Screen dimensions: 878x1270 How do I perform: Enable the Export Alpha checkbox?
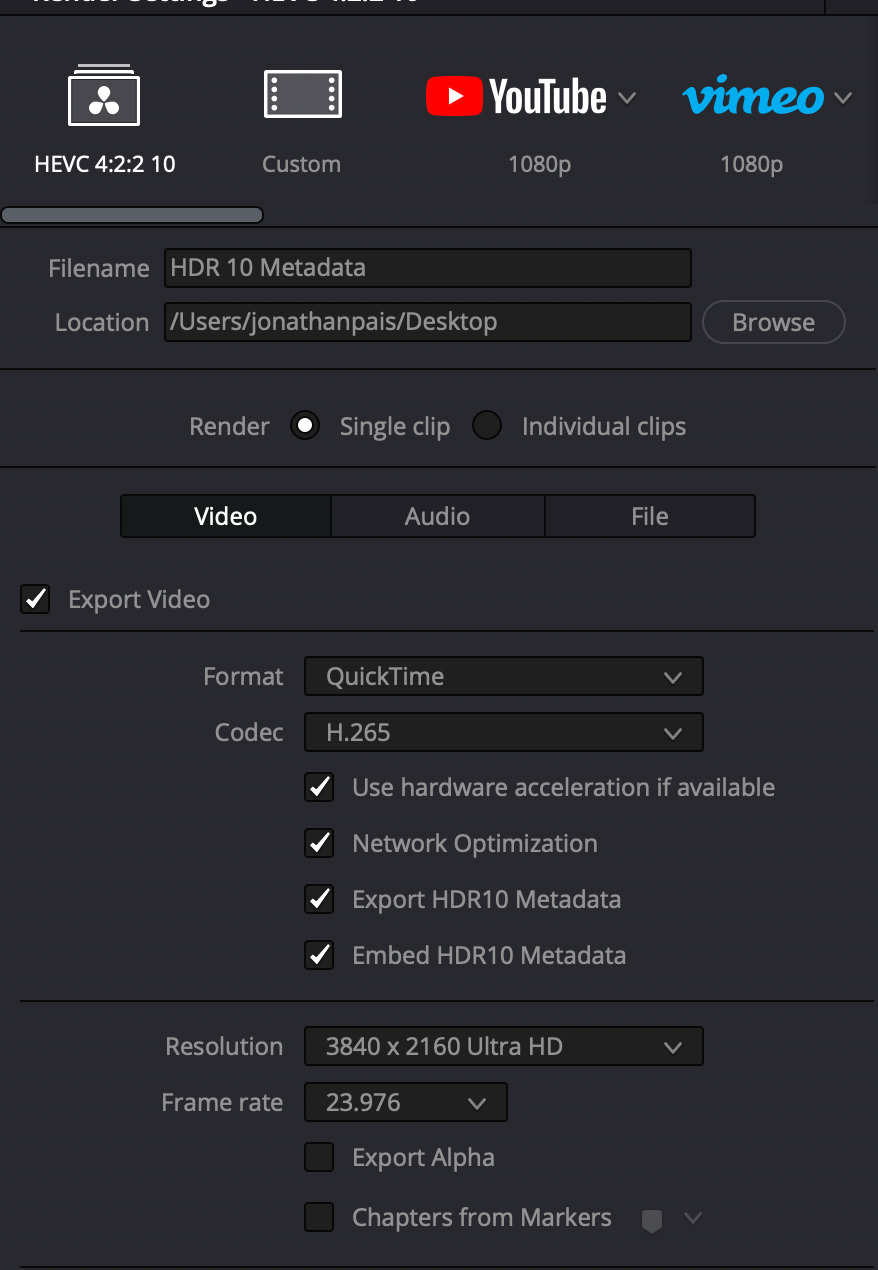(319, 1158)
